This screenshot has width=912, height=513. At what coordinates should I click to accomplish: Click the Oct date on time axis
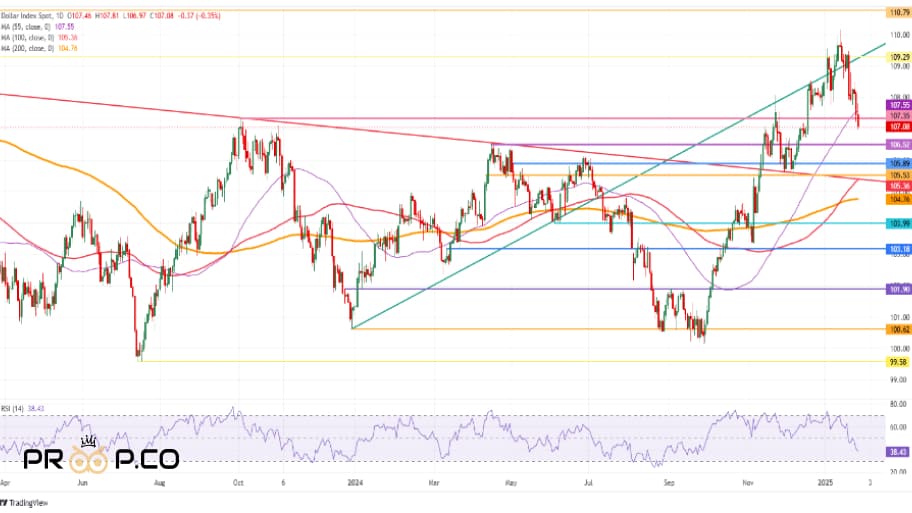click(237, 483)
